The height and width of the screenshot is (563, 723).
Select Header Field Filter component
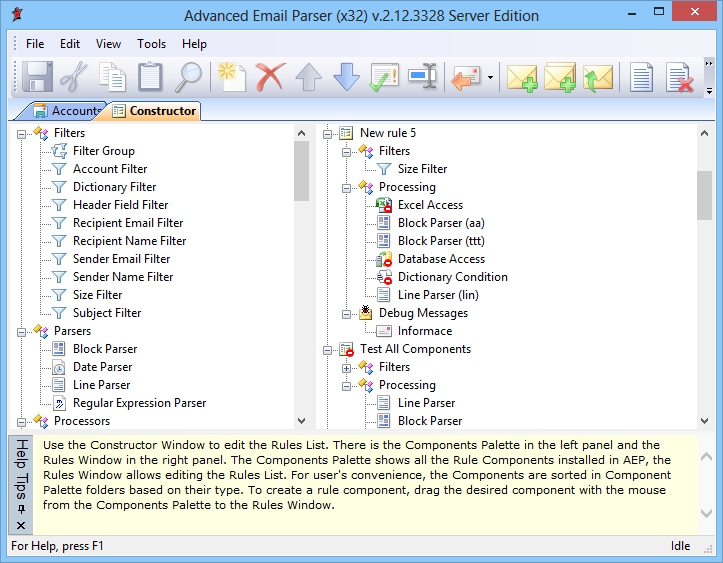pos(120,205)
